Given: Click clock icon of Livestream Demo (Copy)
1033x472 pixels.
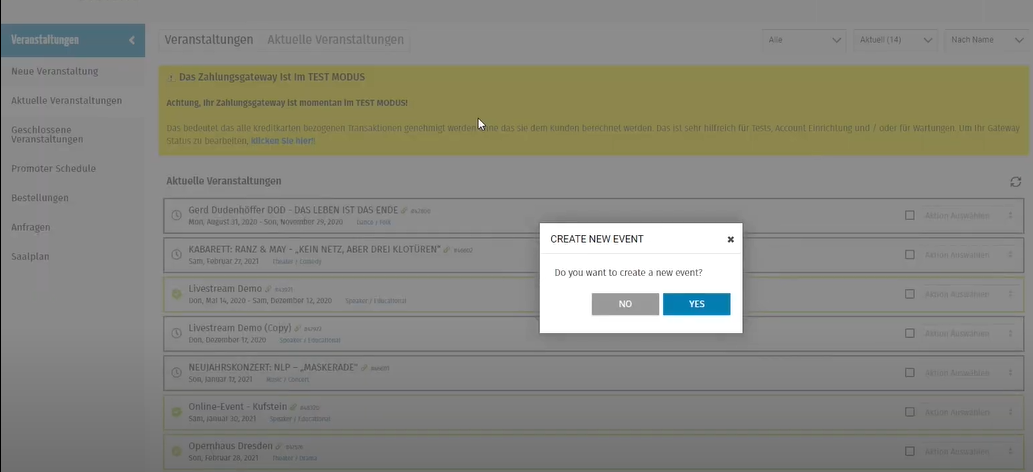Looking at the screenshot, I should pyautogui.click(x=177, y=333).
